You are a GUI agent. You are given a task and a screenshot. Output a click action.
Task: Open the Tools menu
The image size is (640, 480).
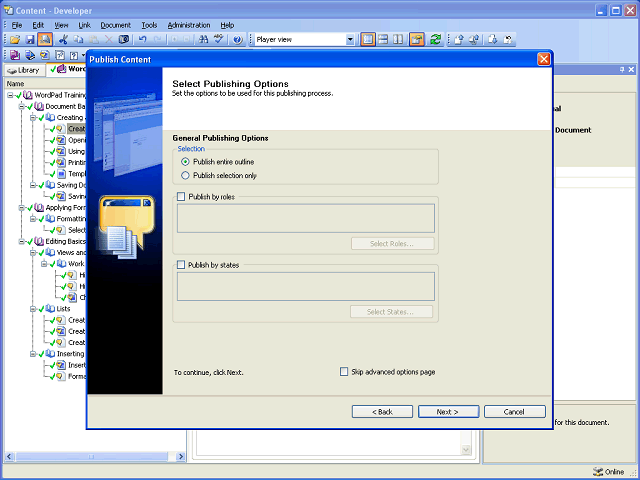point(149,25)
